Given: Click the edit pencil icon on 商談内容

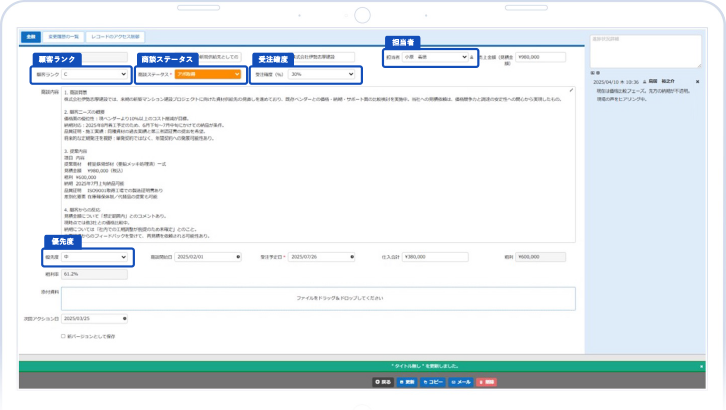Looking at the screenshot, I should (x=571, y=90).
